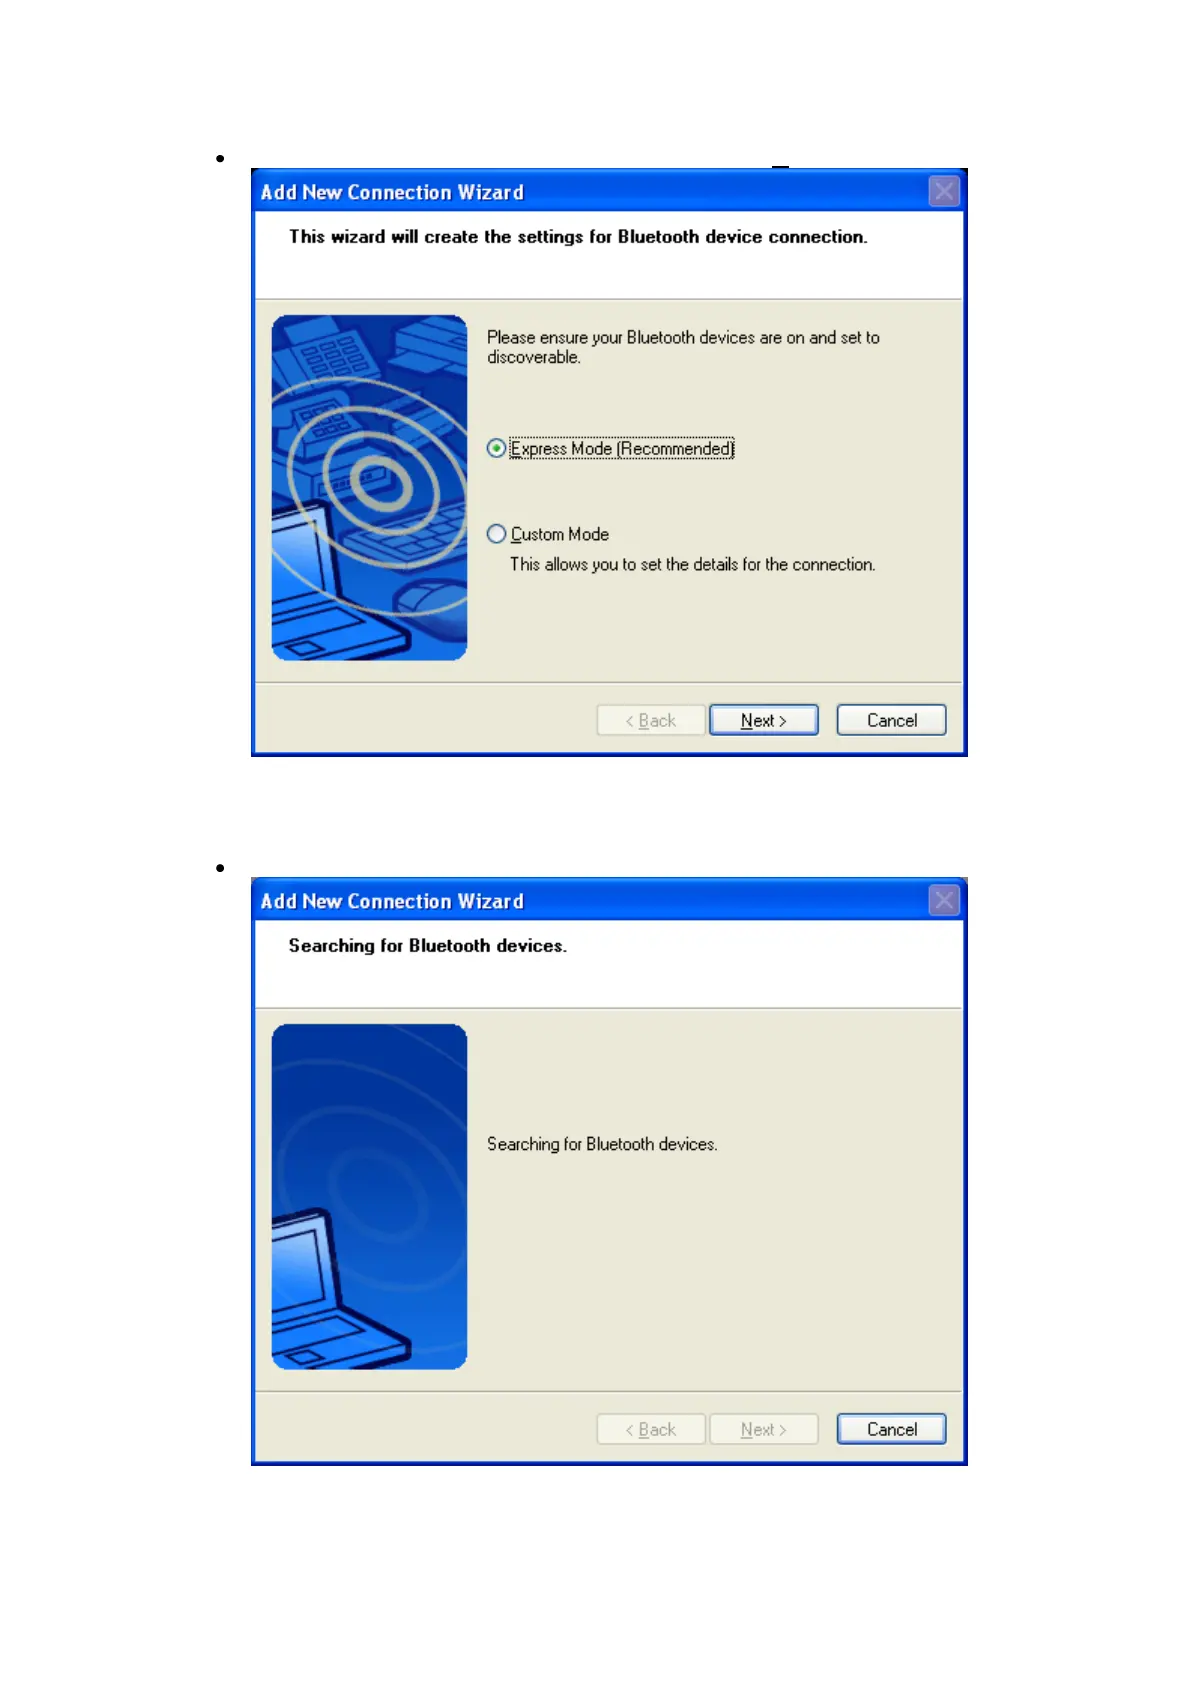Cancel the Bluetooth device search dialog
The width and height of the screenshot is (1191, 1684).
[891, 1429]
